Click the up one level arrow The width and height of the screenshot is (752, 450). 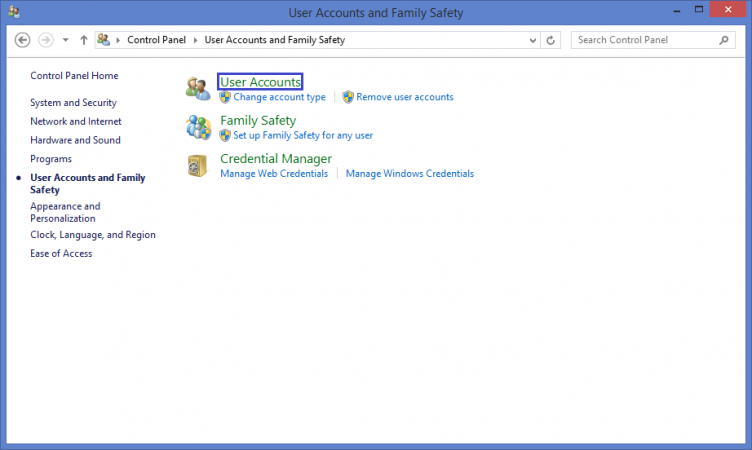83,40
